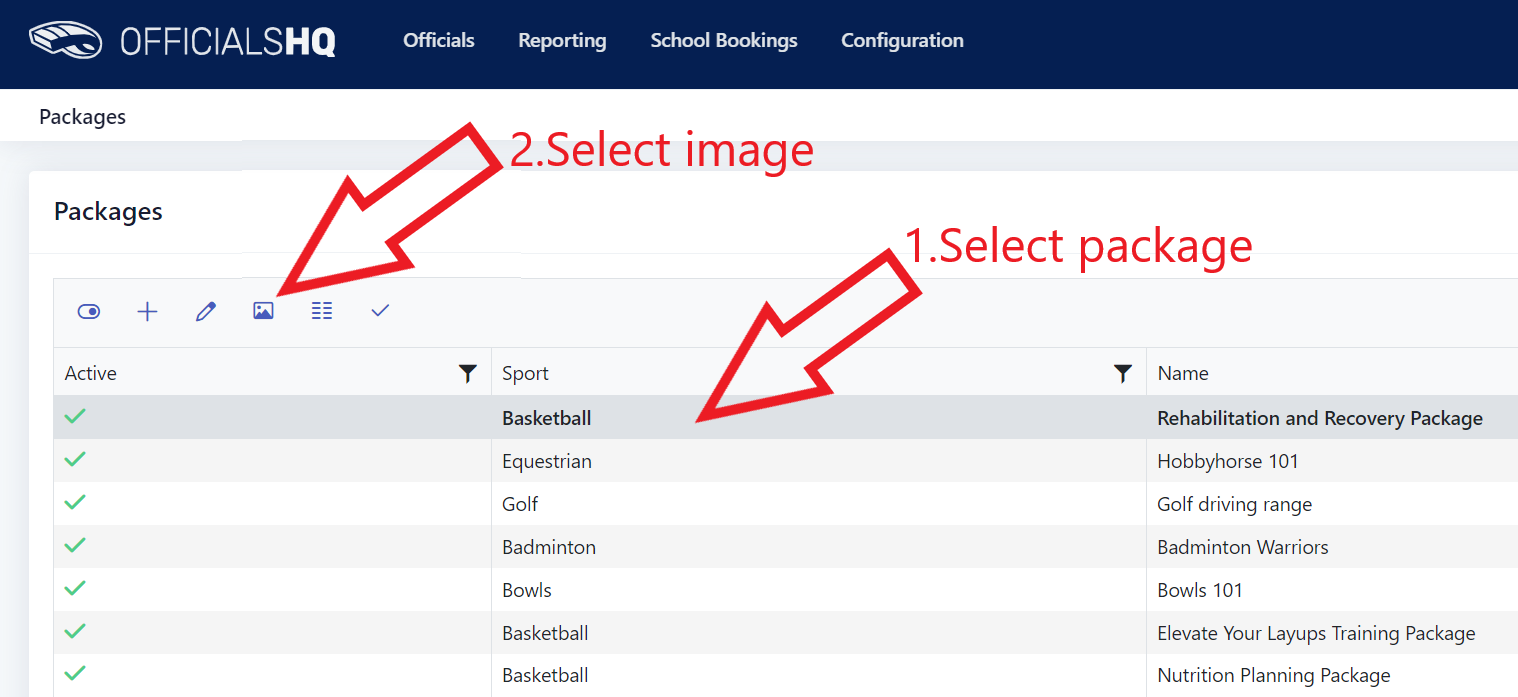Click the active toggle toolbar icon
This screenshot has height=697, width=1518.
[89, 312]
